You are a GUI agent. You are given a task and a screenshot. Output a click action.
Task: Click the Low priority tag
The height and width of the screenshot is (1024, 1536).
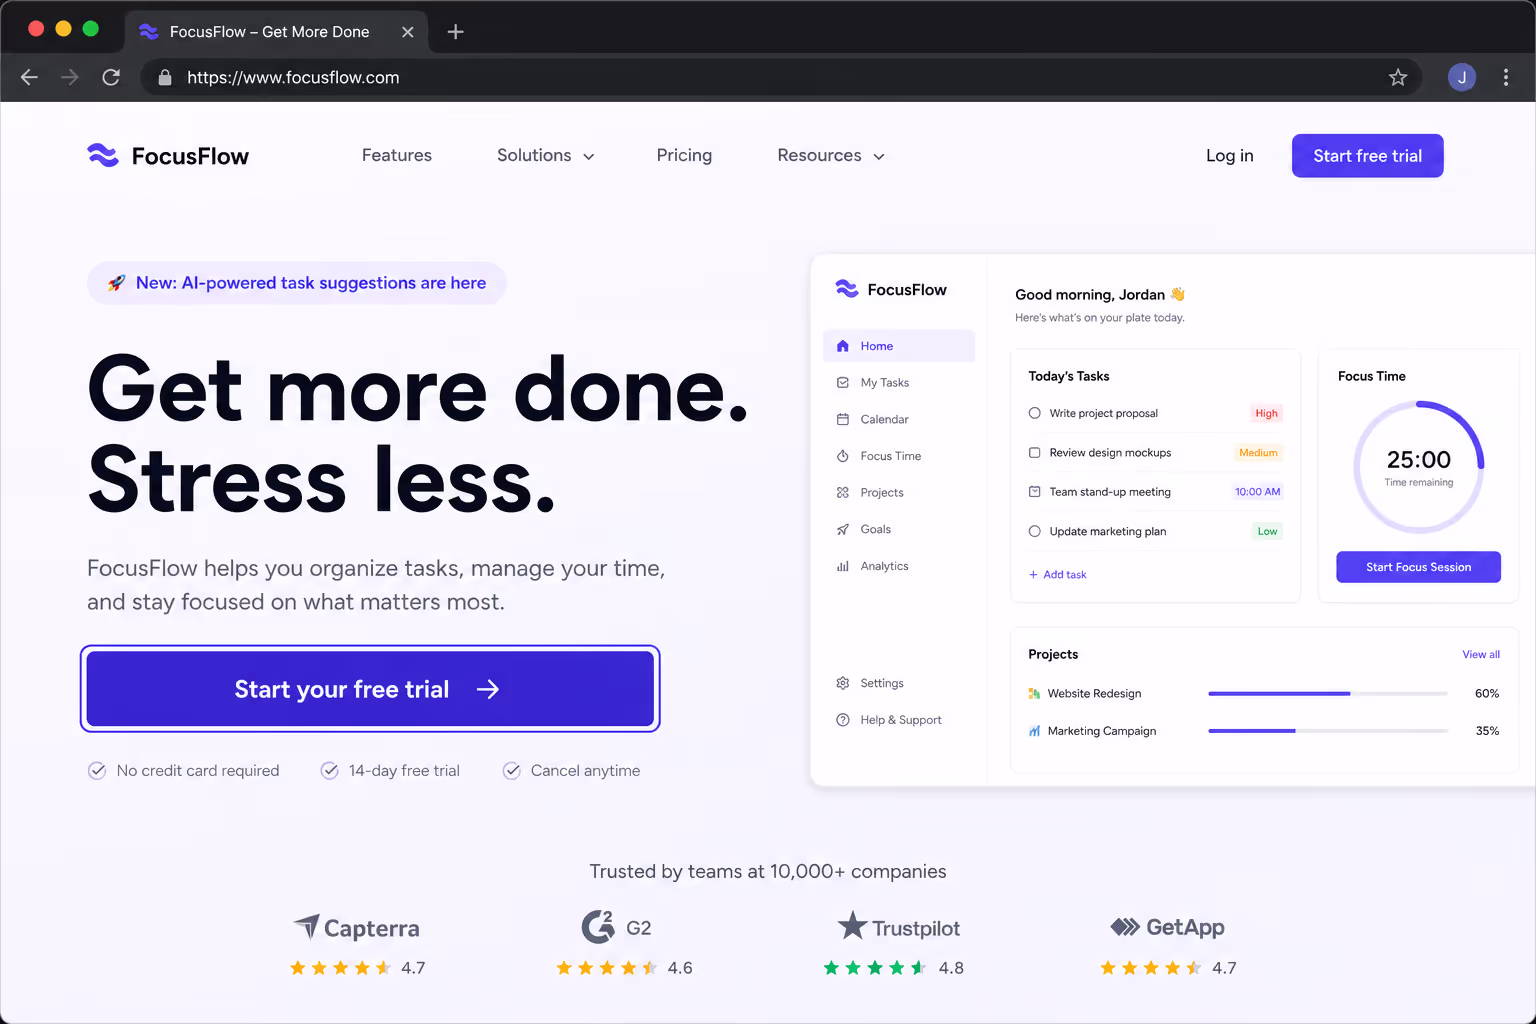coord(1267,531)
